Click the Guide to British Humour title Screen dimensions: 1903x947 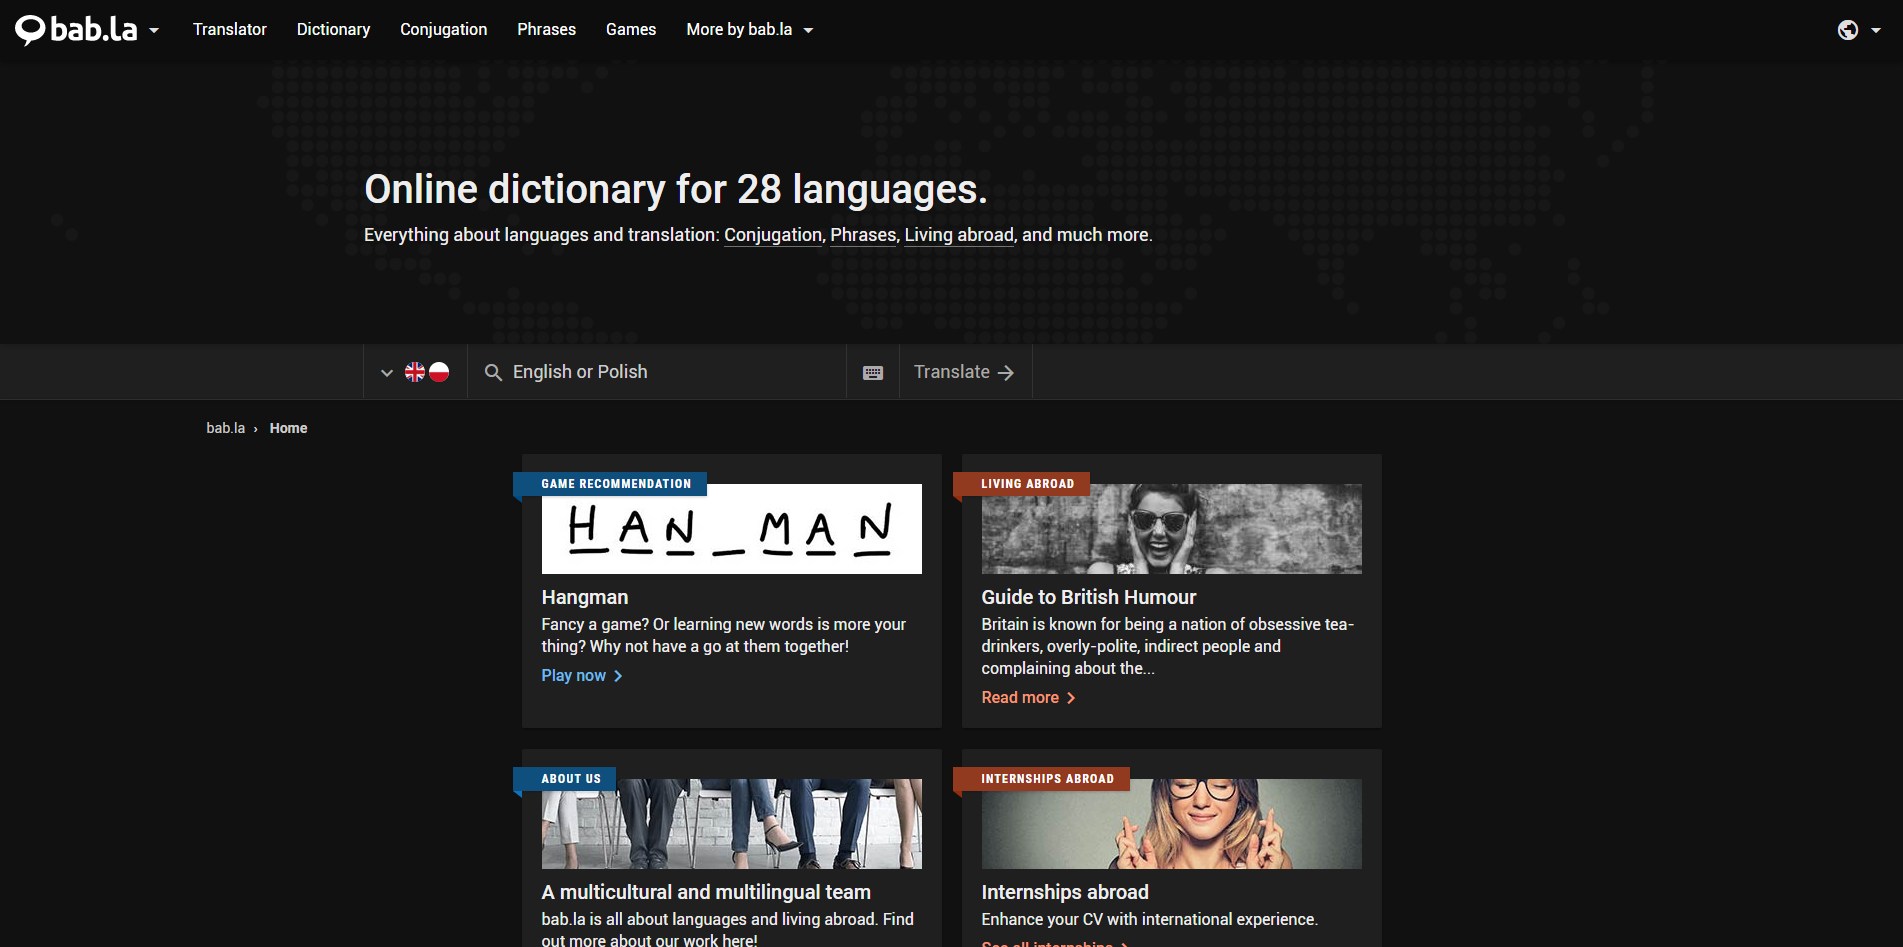click(1089, 597)
